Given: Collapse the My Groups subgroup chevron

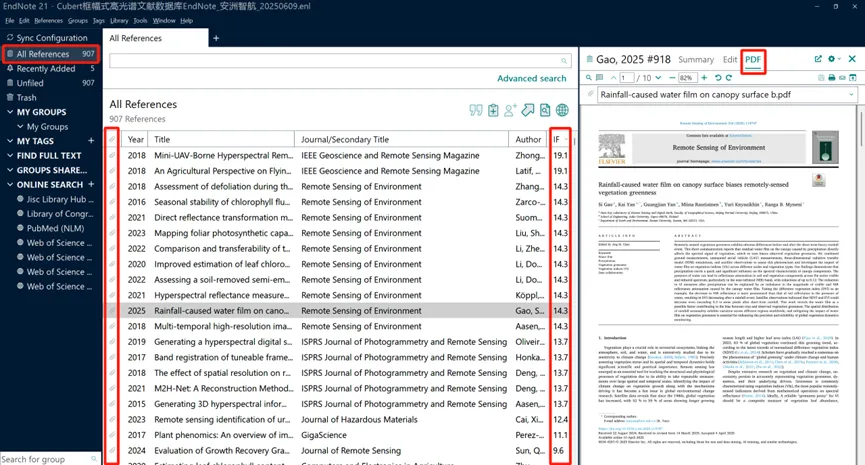Looking at the screenshot, I should (20, 126).
